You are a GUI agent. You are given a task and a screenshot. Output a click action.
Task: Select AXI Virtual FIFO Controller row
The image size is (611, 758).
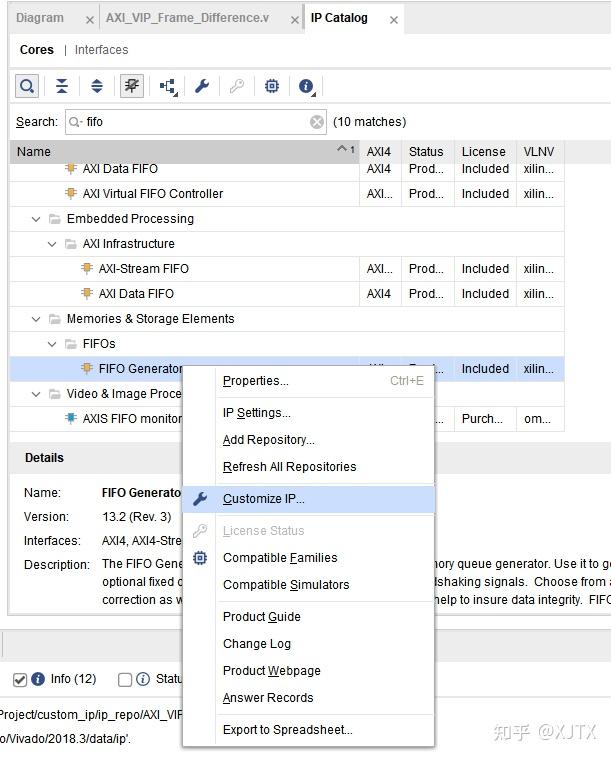pos(287,194)
